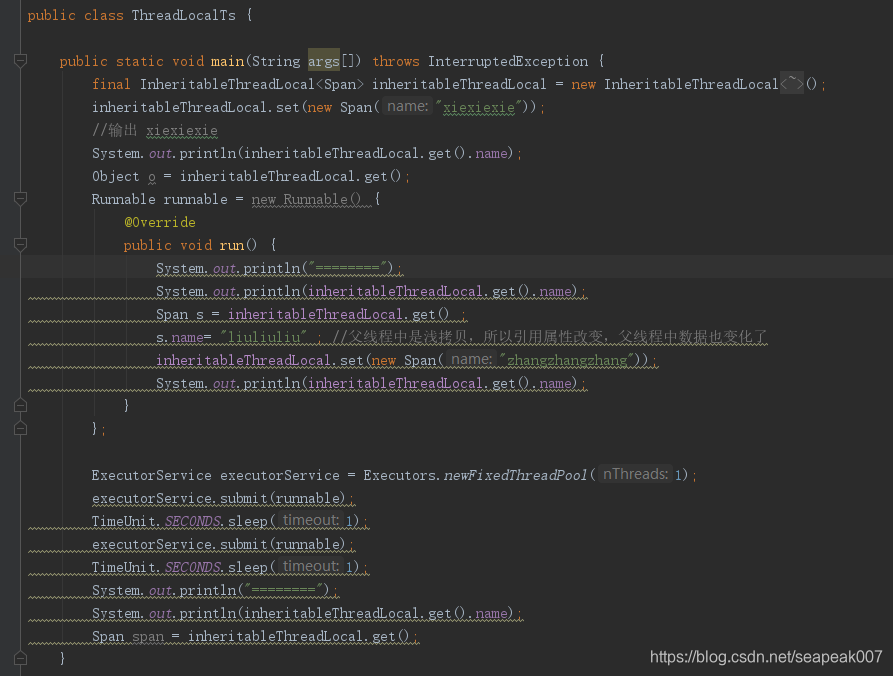The image size is (893, 676).
Task: Click the string literal "xiexiexie"
Action: (x=479, y=107)
